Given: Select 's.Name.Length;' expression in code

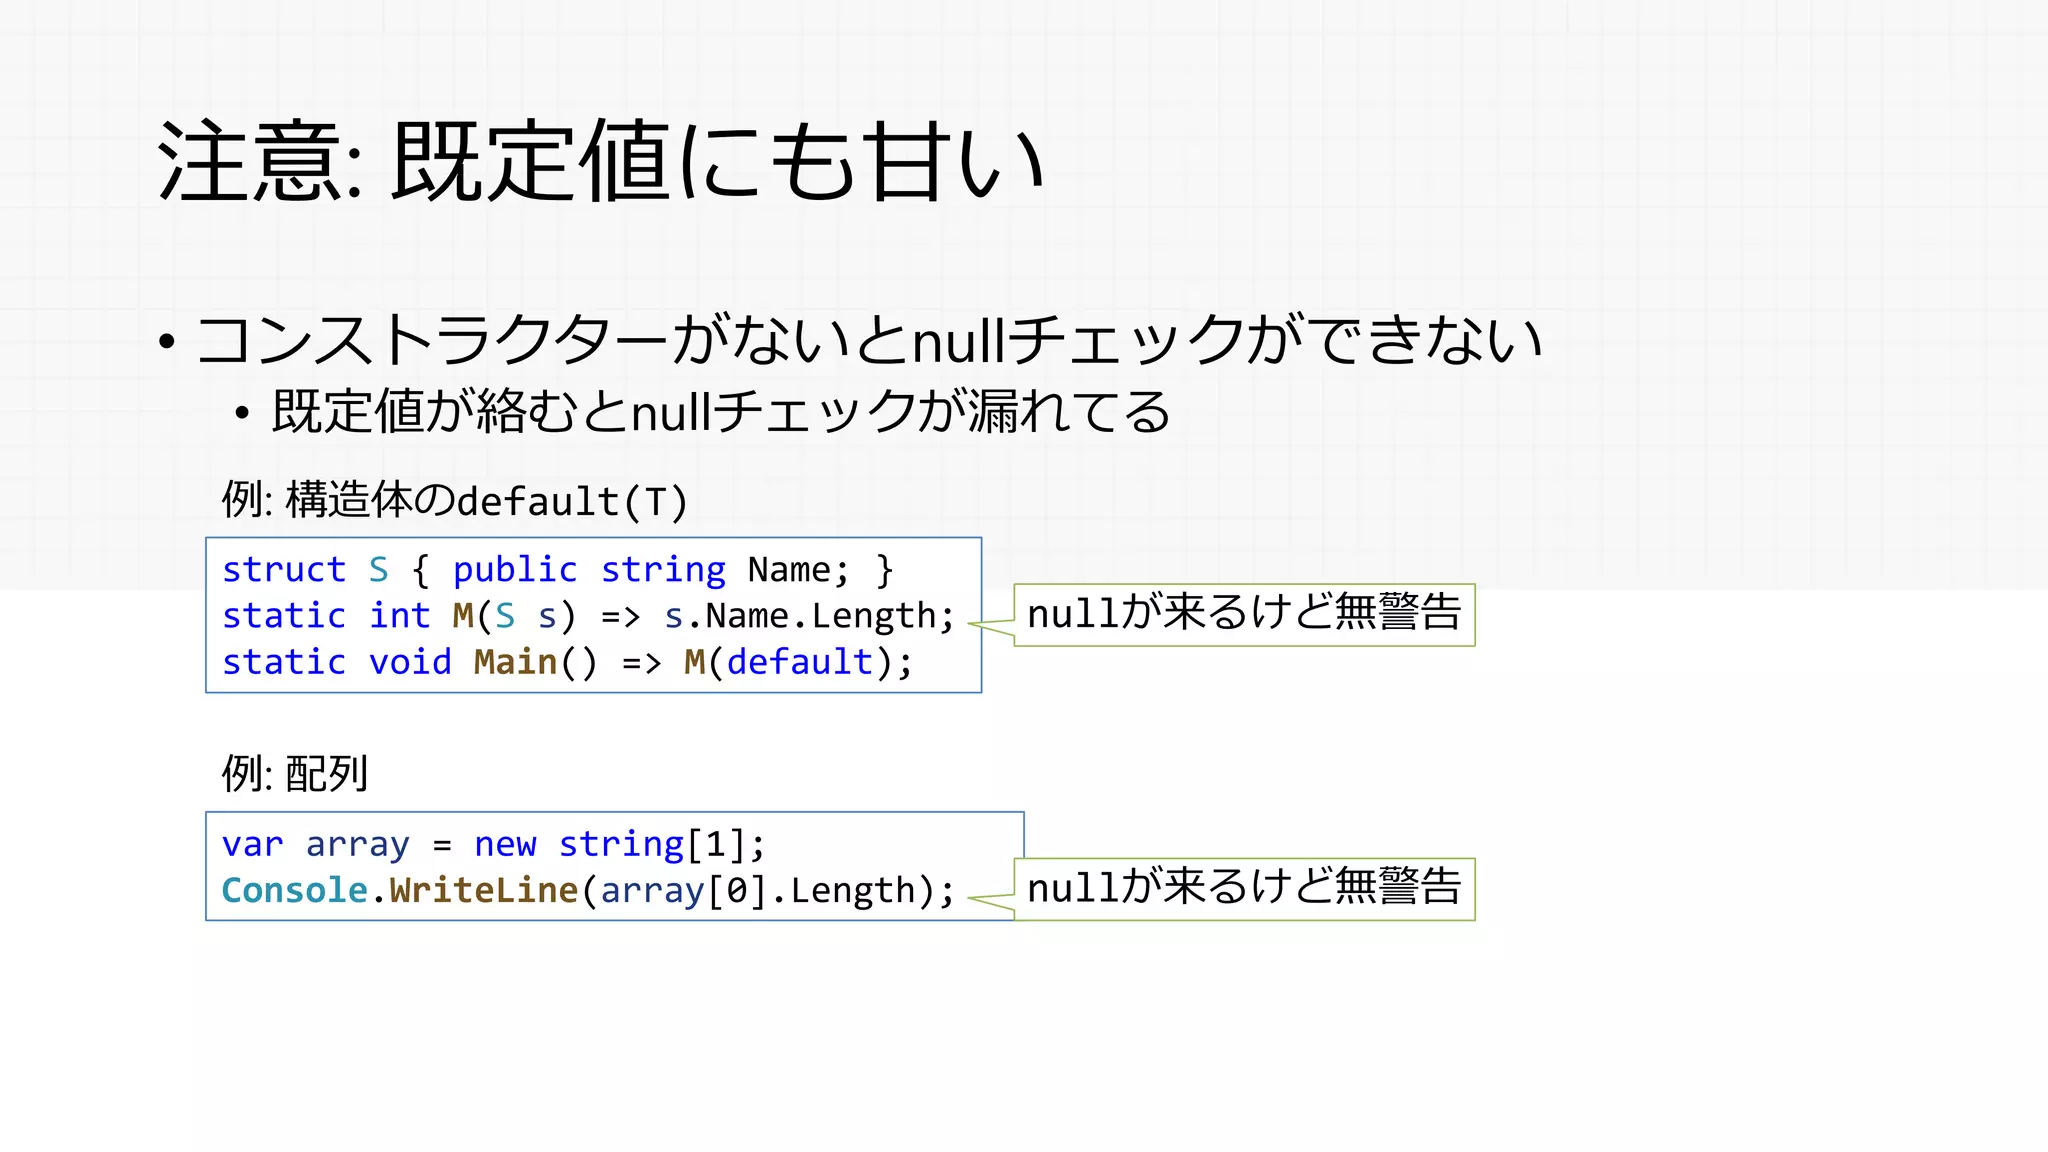Looking at the screenshot, I should (x=808, y=615).
